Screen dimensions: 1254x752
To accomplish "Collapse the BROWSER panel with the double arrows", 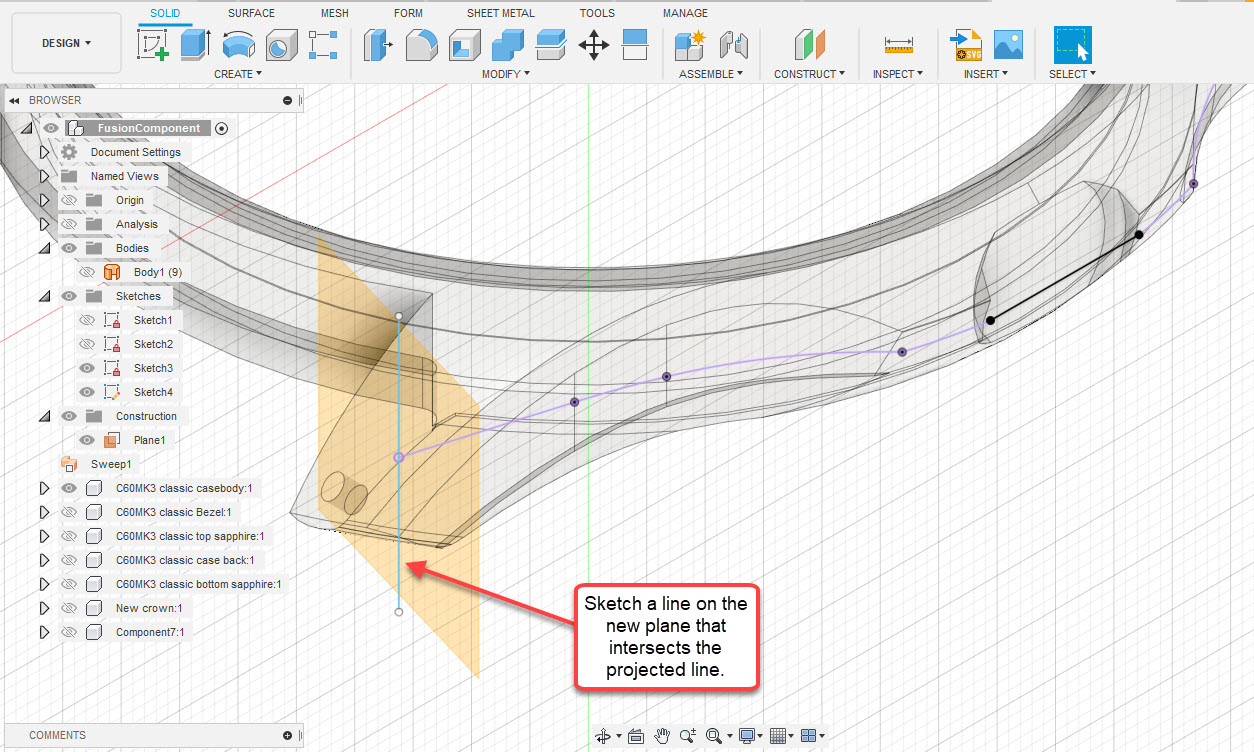I will 15,100.
